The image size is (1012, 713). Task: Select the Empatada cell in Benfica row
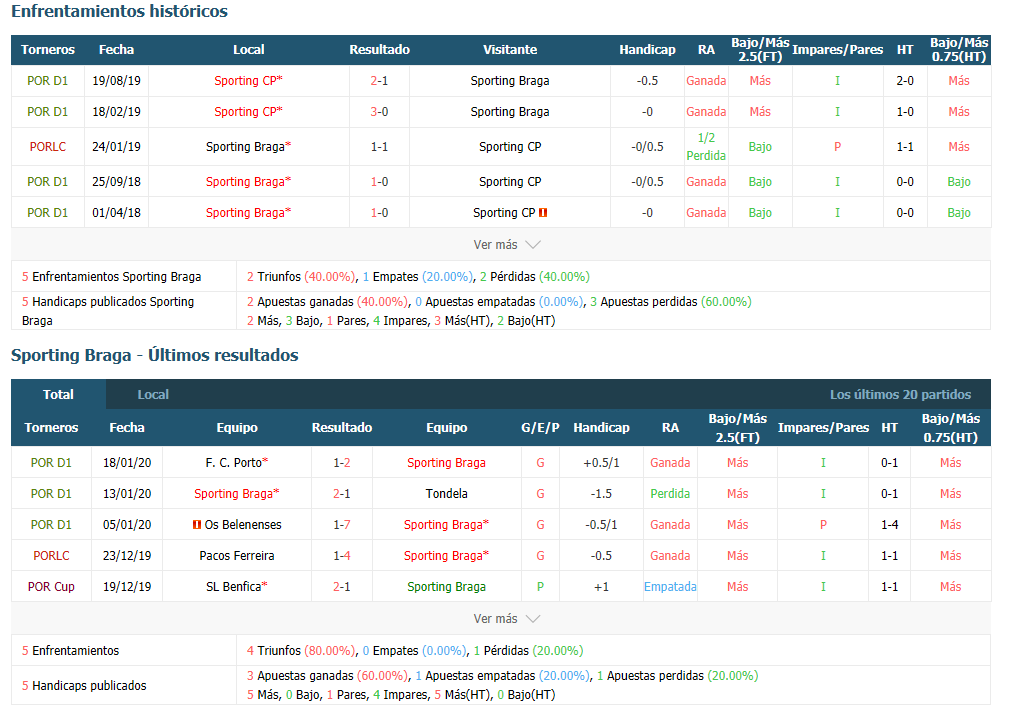[670, 587]
